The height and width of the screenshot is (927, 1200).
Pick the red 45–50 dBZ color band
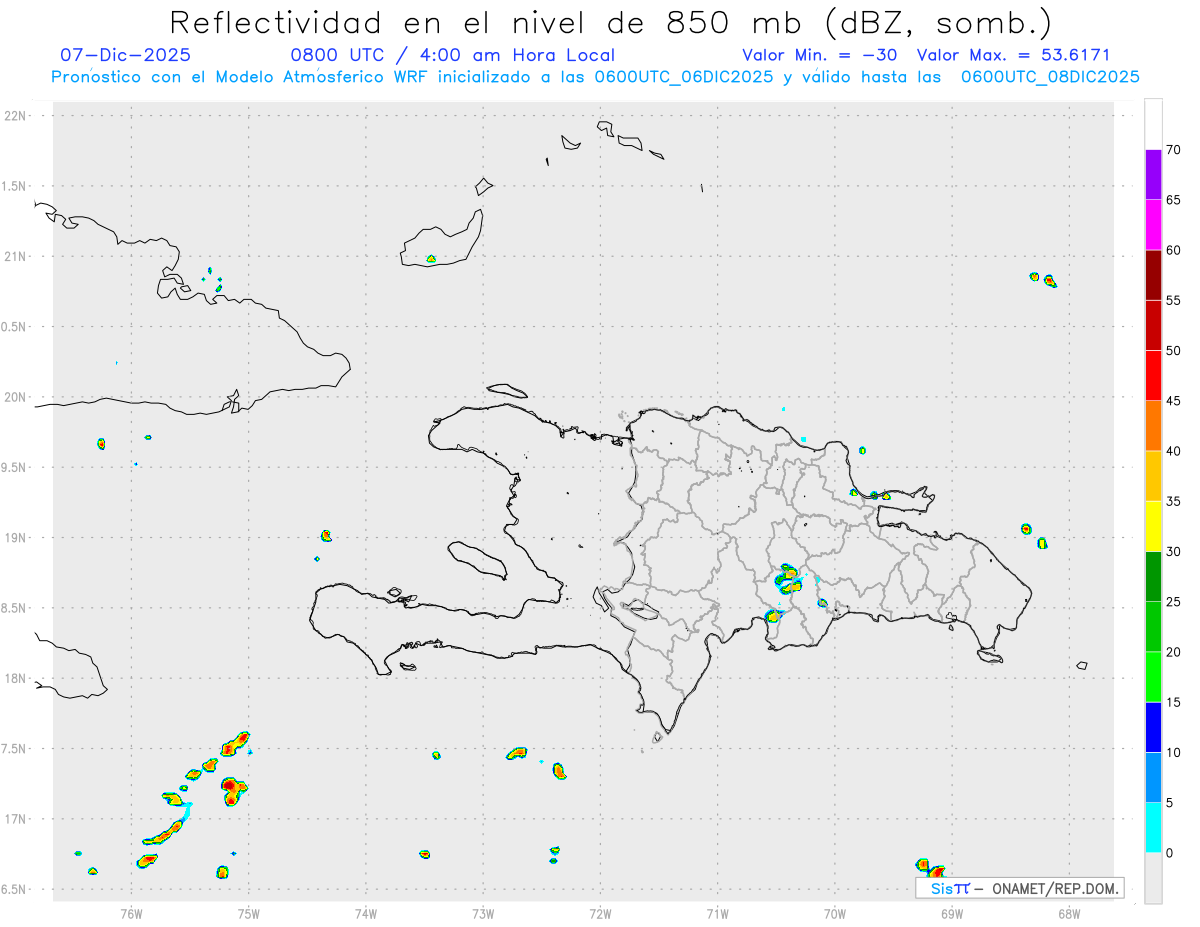[x=1153, y=376]
